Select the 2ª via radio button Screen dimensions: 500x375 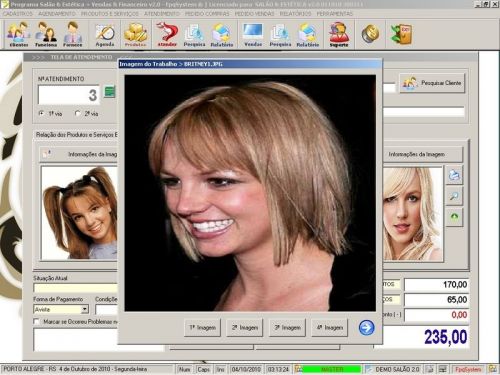point(77,113)
